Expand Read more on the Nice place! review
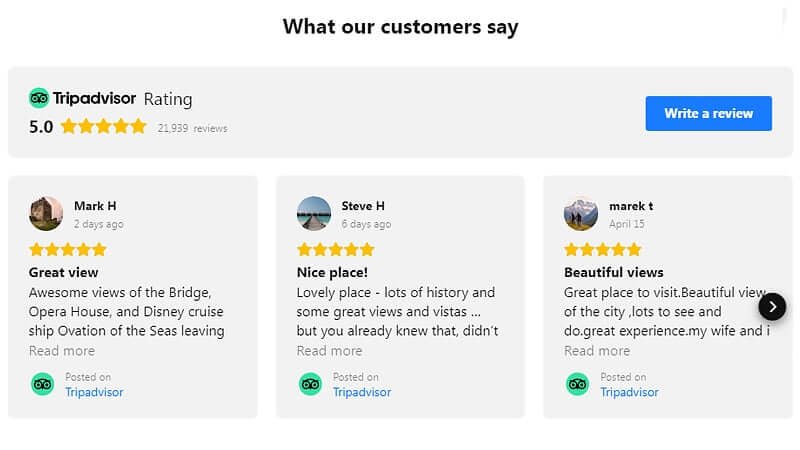 (x=329, y=351)
